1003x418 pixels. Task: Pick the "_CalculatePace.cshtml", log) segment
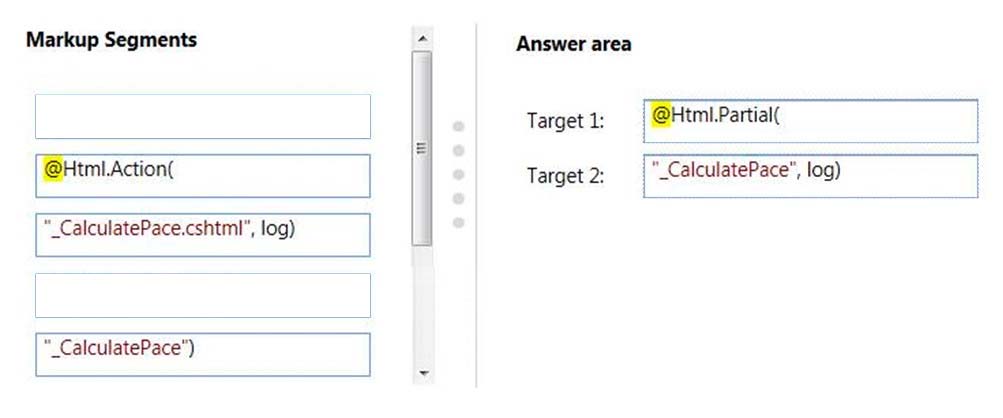(203, 235)
